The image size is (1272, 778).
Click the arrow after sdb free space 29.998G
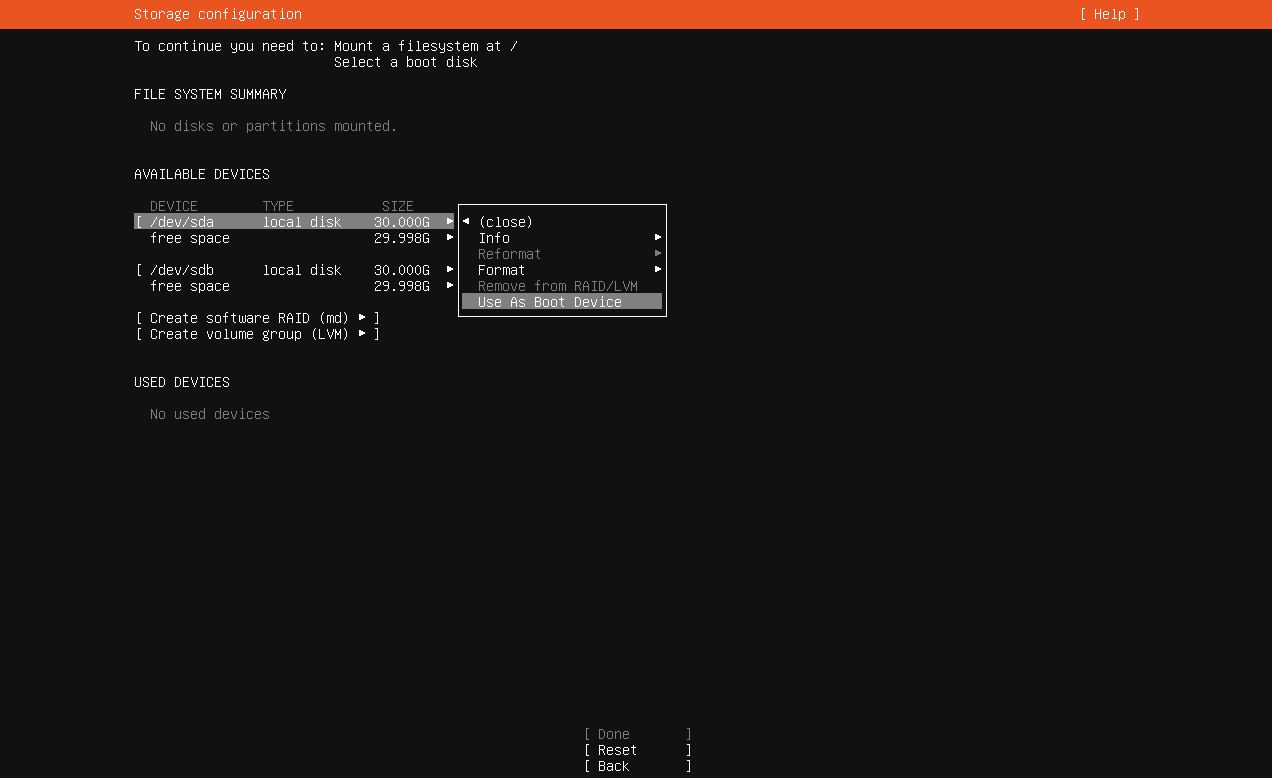pos(450,286)
